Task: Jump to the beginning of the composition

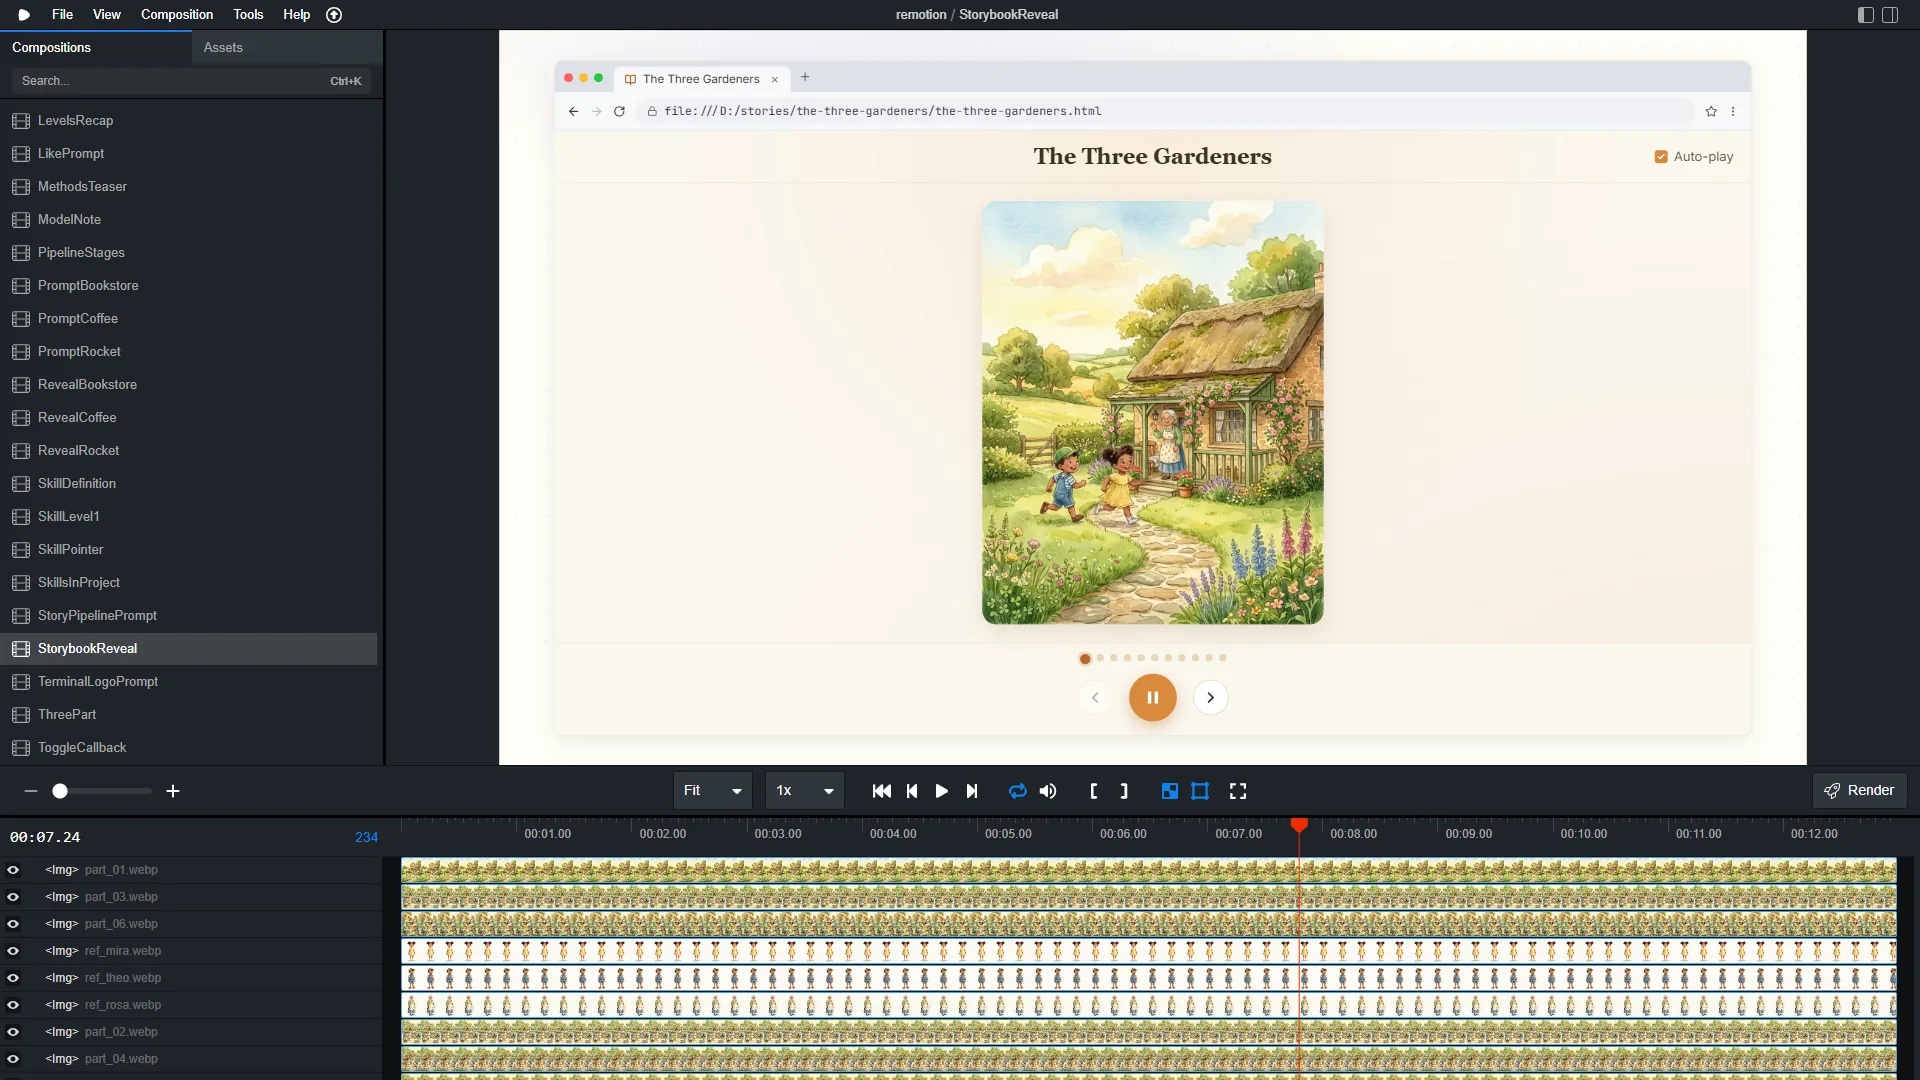Action: coord(881,791)
